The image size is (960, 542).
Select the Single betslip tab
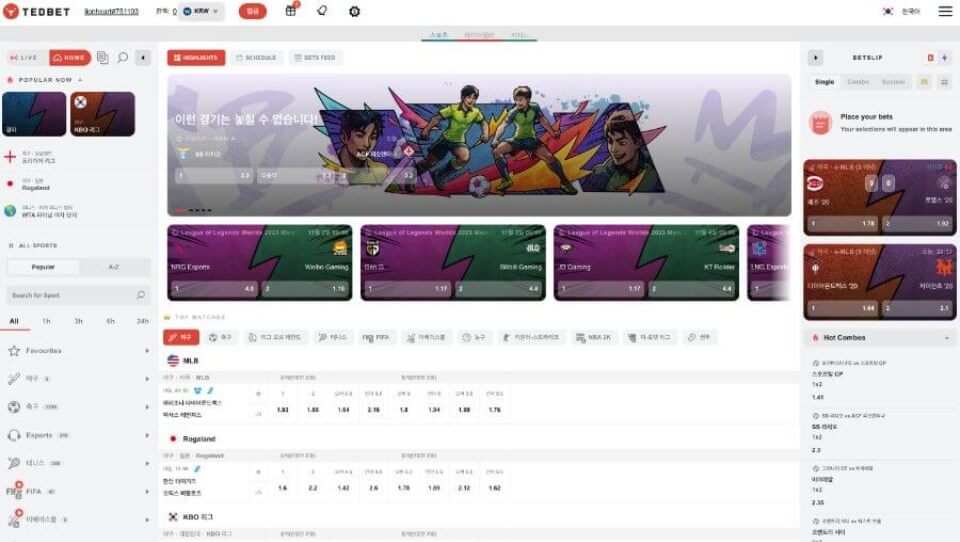coord(824,81)
